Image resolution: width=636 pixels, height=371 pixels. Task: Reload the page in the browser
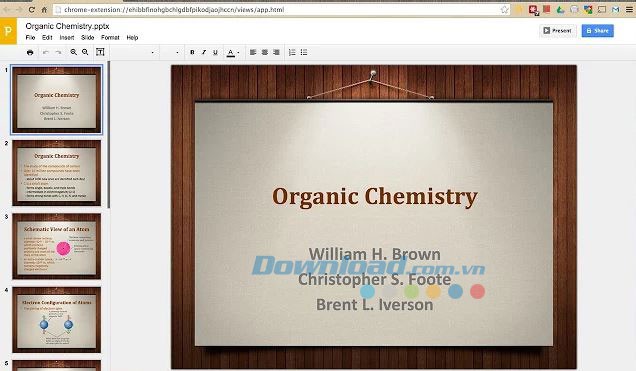point(31,9)
